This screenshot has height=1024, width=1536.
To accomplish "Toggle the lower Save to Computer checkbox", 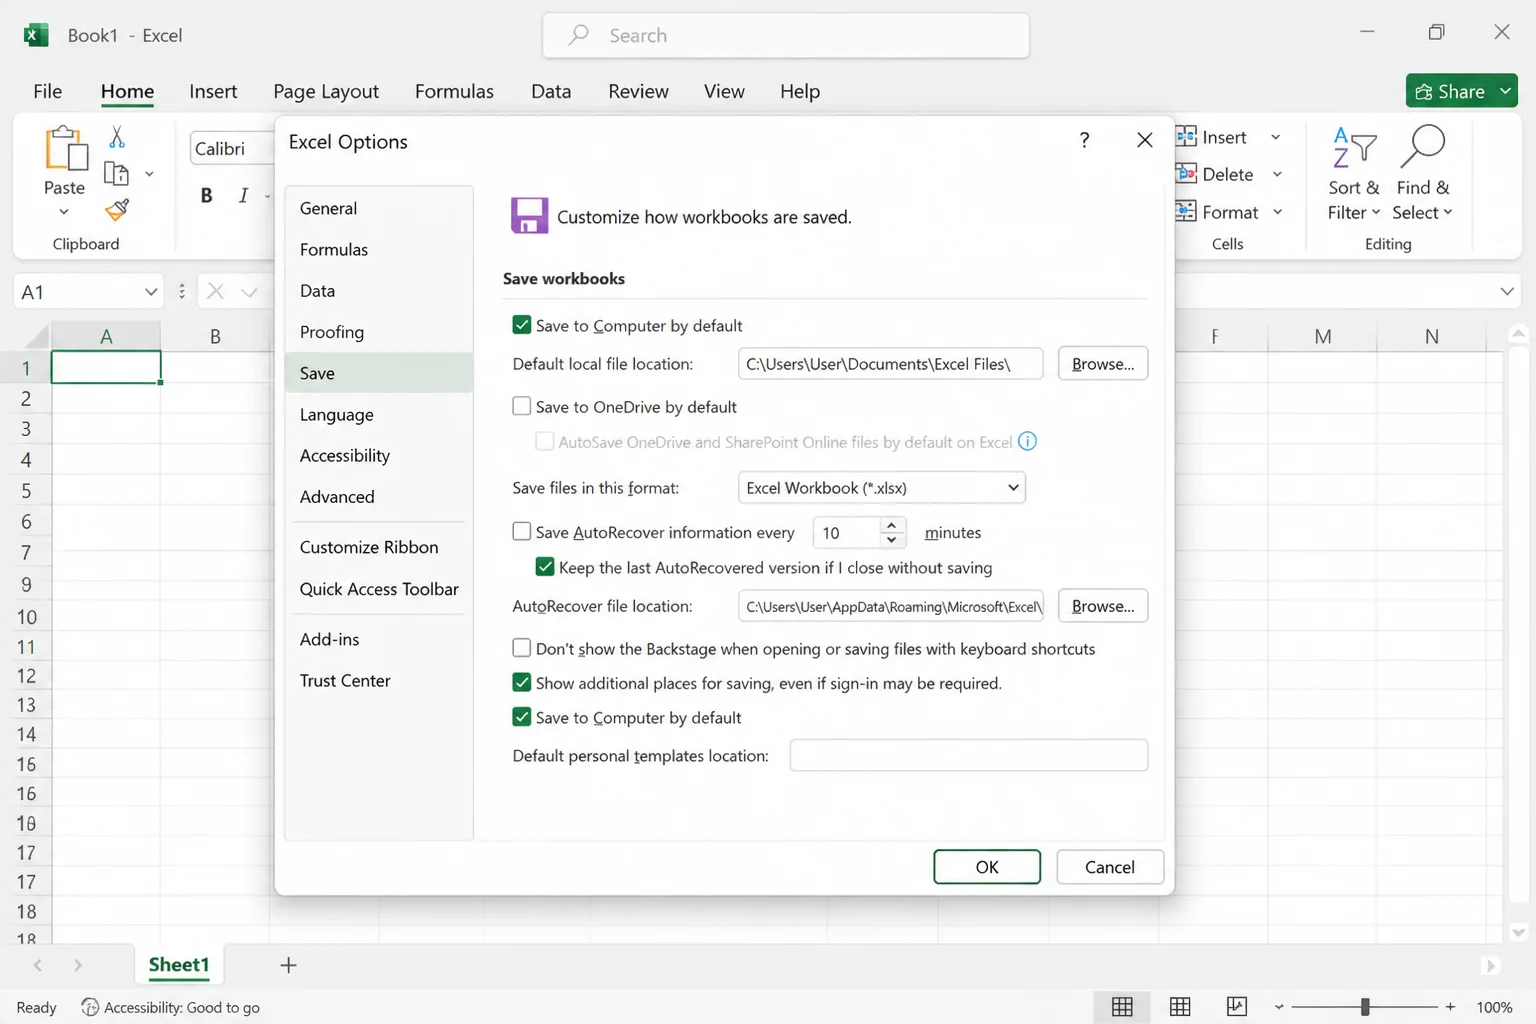I will 521,717.
